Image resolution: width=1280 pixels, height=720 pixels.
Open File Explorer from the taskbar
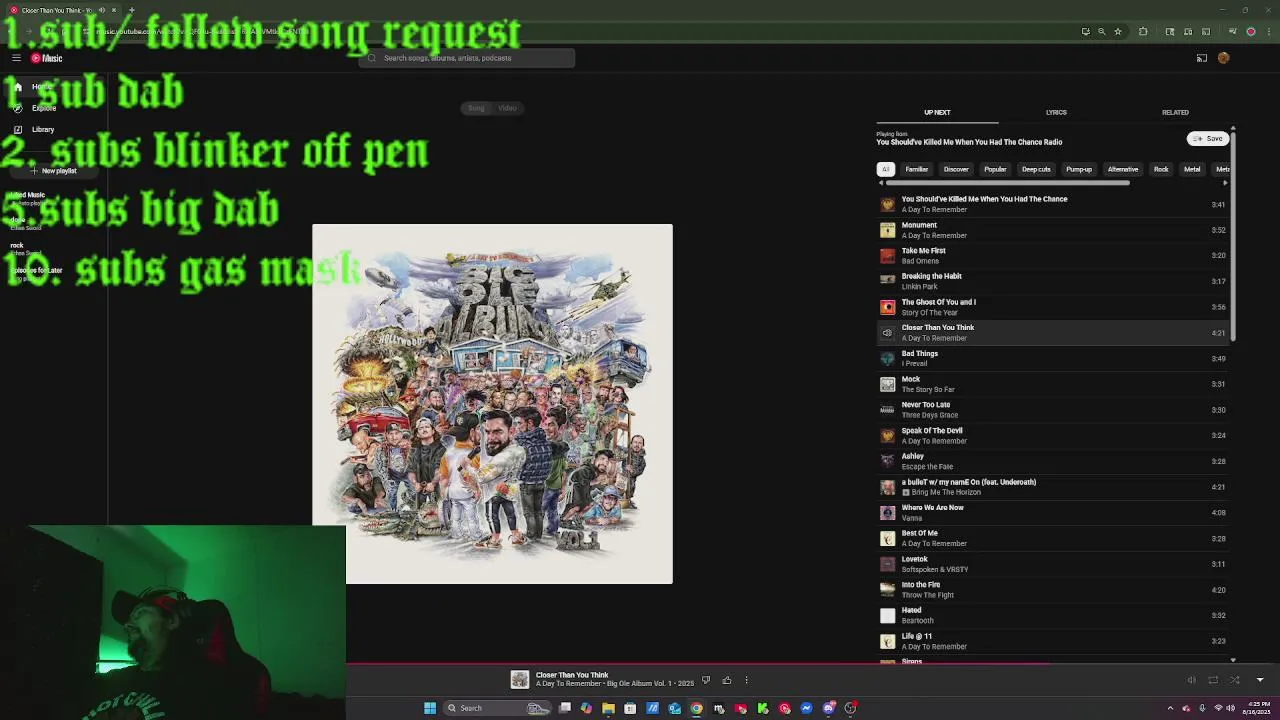(608, 708)
